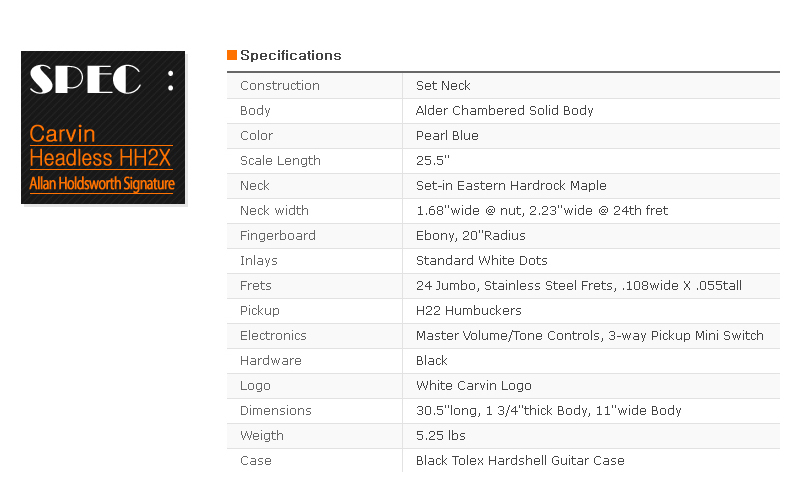Click the Frets stainless steel description
This screenshot has width=800, height=492.
click(579, 286)
